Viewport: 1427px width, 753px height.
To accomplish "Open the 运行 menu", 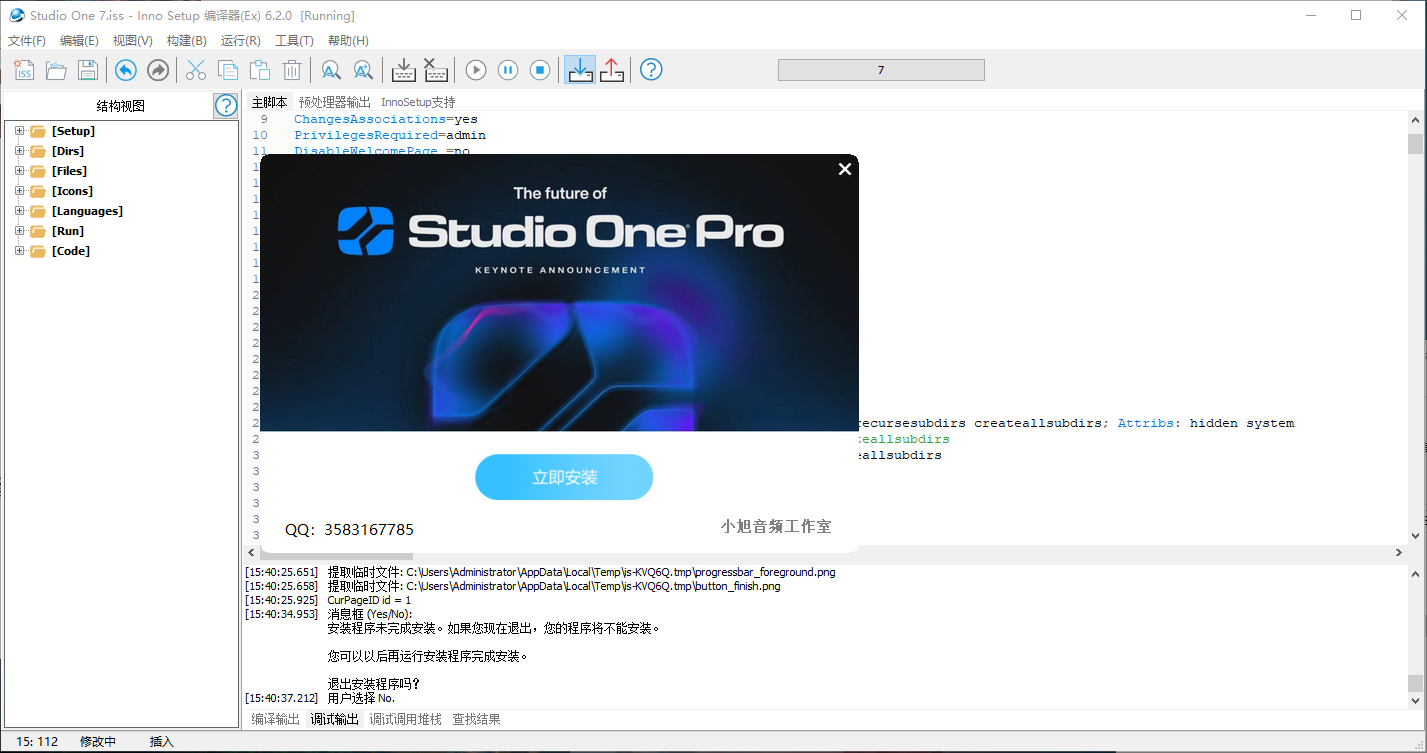I will [x=240, y=40].
